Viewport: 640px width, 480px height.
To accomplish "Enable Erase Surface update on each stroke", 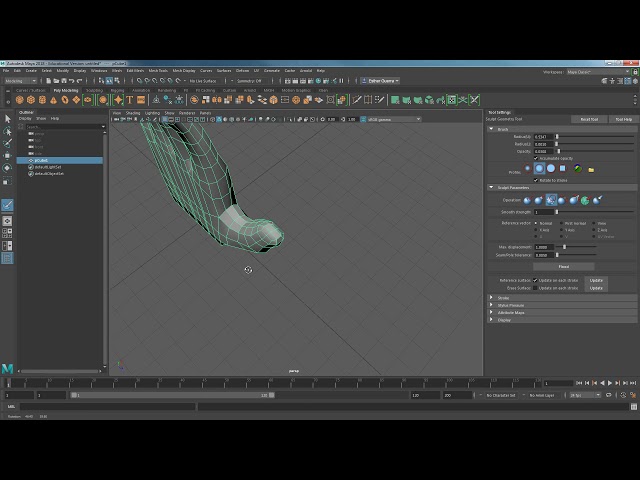I will (x=535, y=288).
